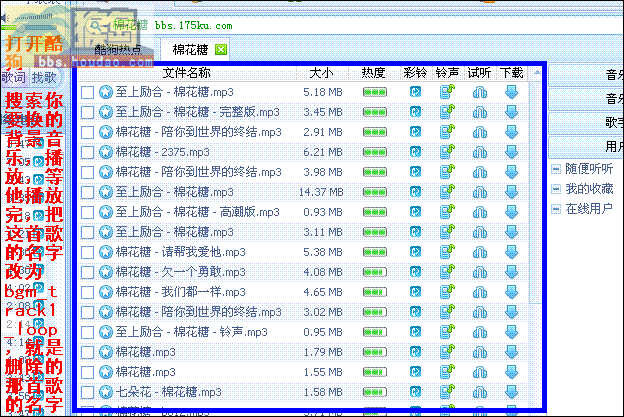Viewport: 624px width, 417px height.
Task: Download the 5.18 MB 至上励合 - 棉花糖.mp3
Action: pos(511,92)
